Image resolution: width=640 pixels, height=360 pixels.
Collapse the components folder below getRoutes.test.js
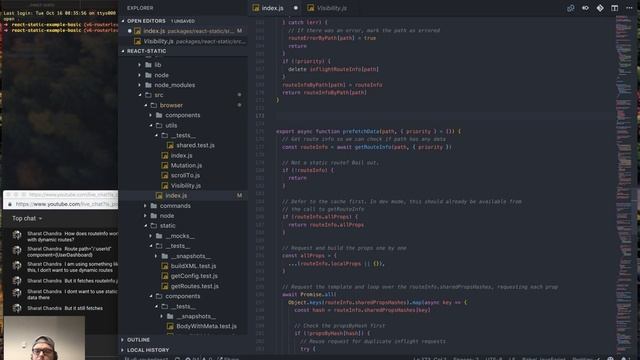click(x=184, y=296)
